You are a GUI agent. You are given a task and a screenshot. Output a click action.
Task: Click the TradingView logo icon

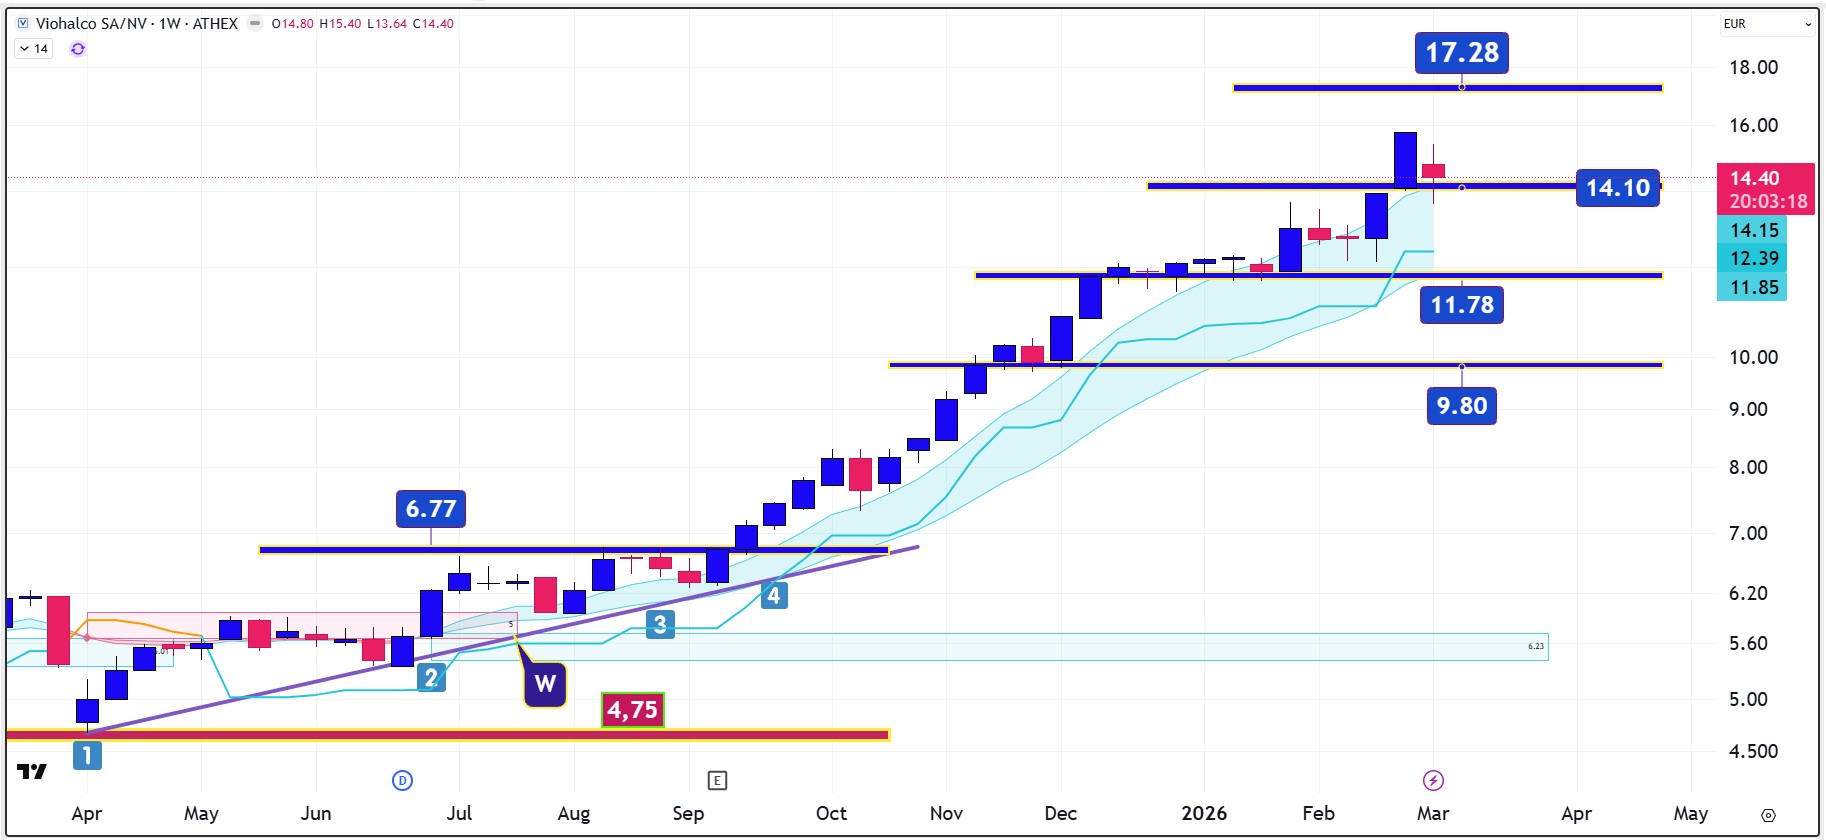pos(32,771)
